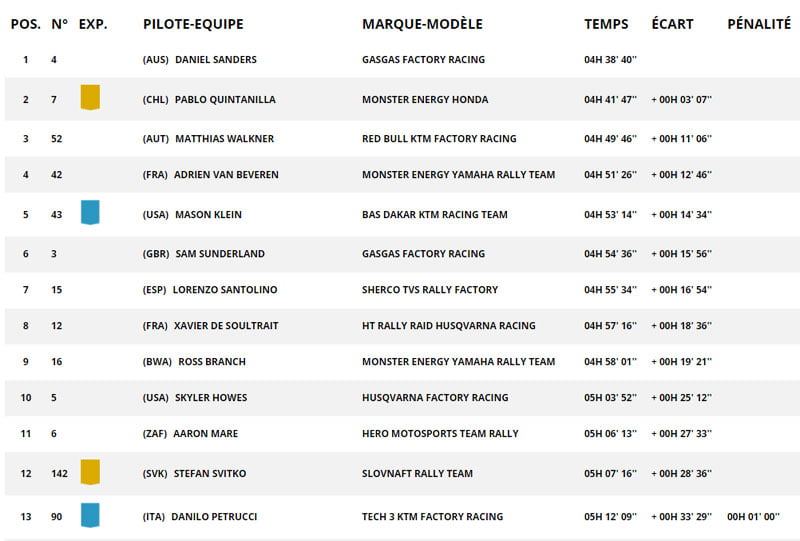Viewport: 800px width, 541px height.
Task: Select Hero Motosports Team Rally entry
Action: [x=440, y=434]
